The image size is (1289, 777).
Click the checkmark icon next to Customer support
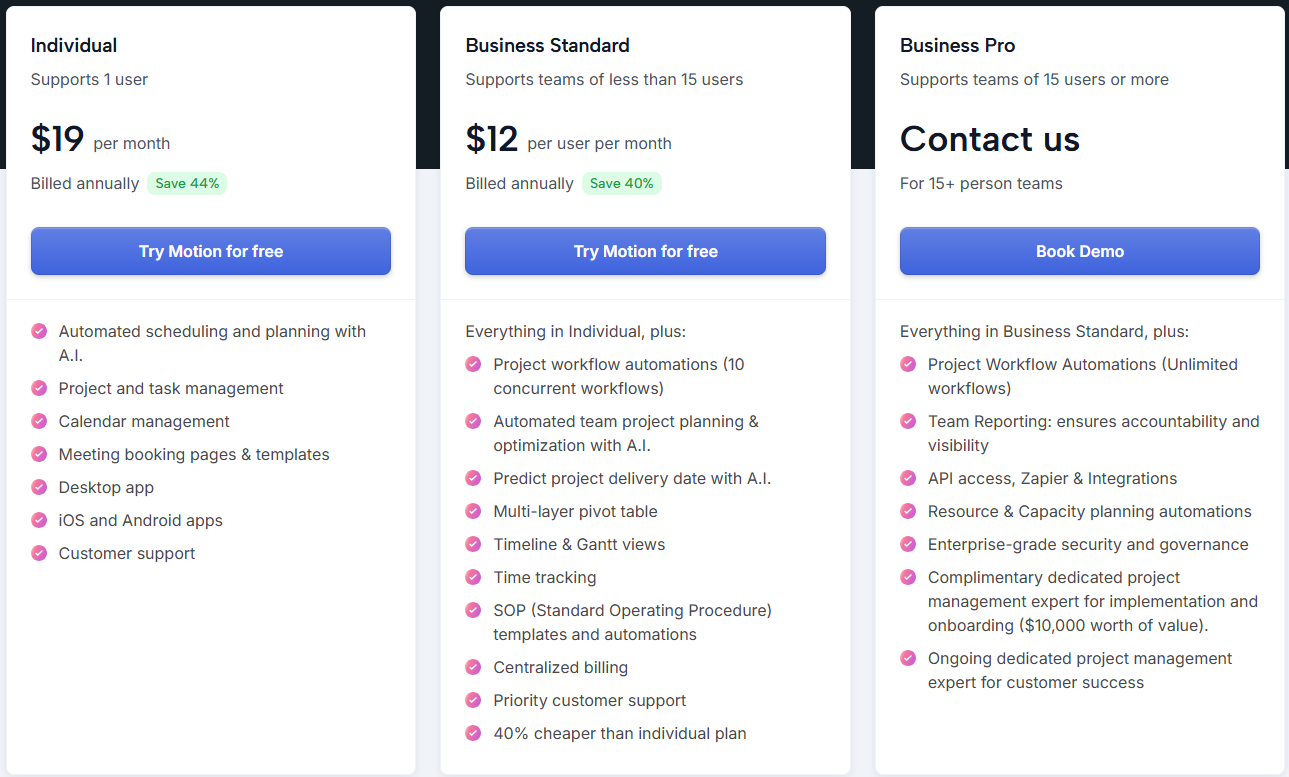pos(39,553)
